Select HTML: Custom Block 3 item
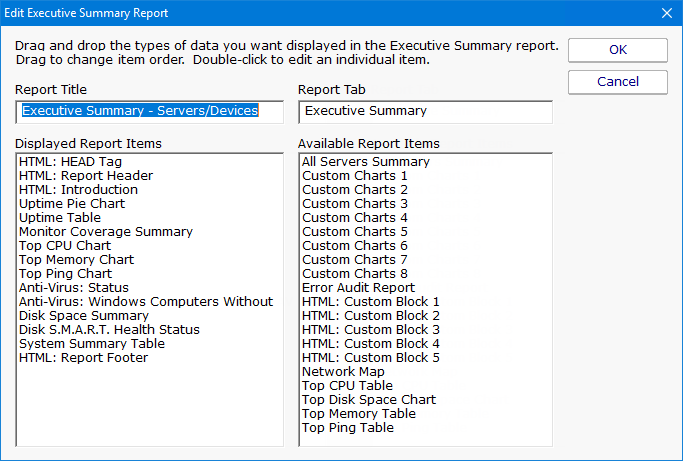This screenshot has height=461, width=683. [371, 330]
